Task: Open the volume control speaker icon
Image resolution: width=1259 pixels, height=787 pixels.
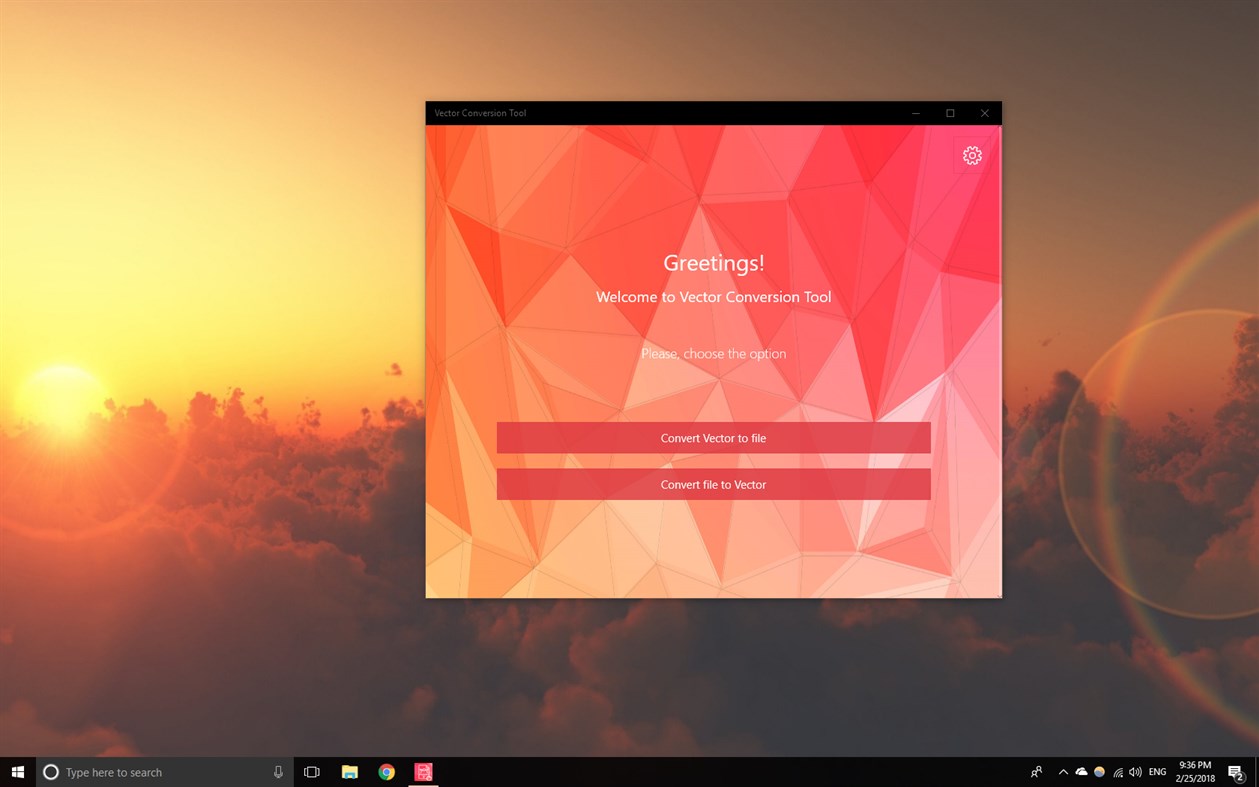Action: tap(1135, 771)
